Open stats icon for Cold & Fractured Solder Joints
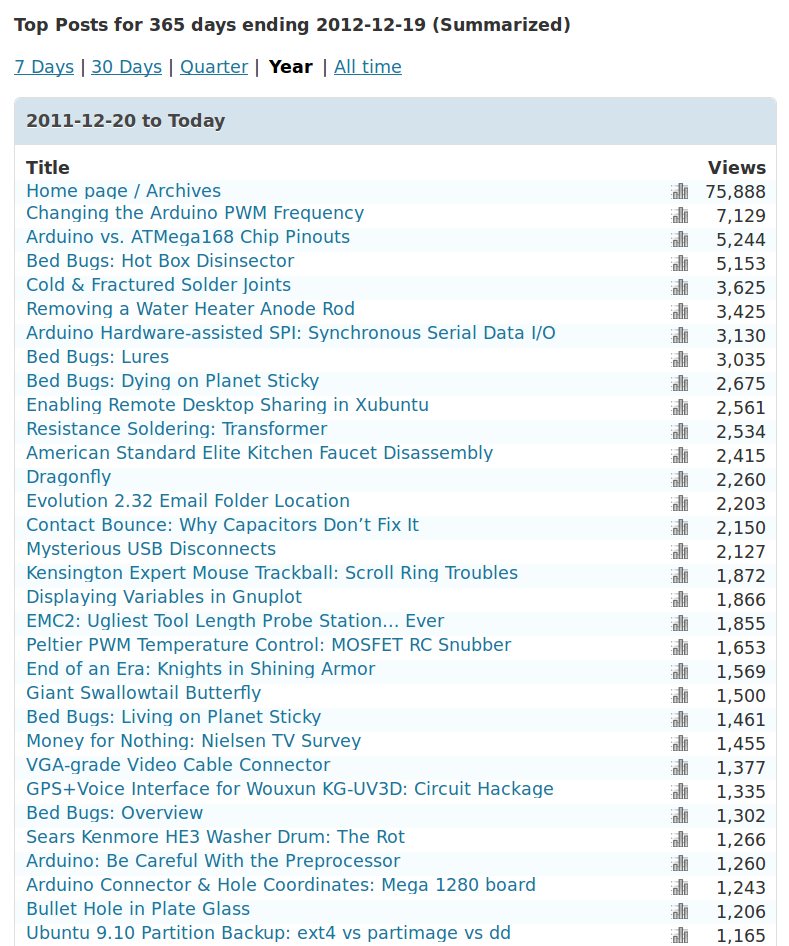The image size is (789, 946). tap(680, 287)
